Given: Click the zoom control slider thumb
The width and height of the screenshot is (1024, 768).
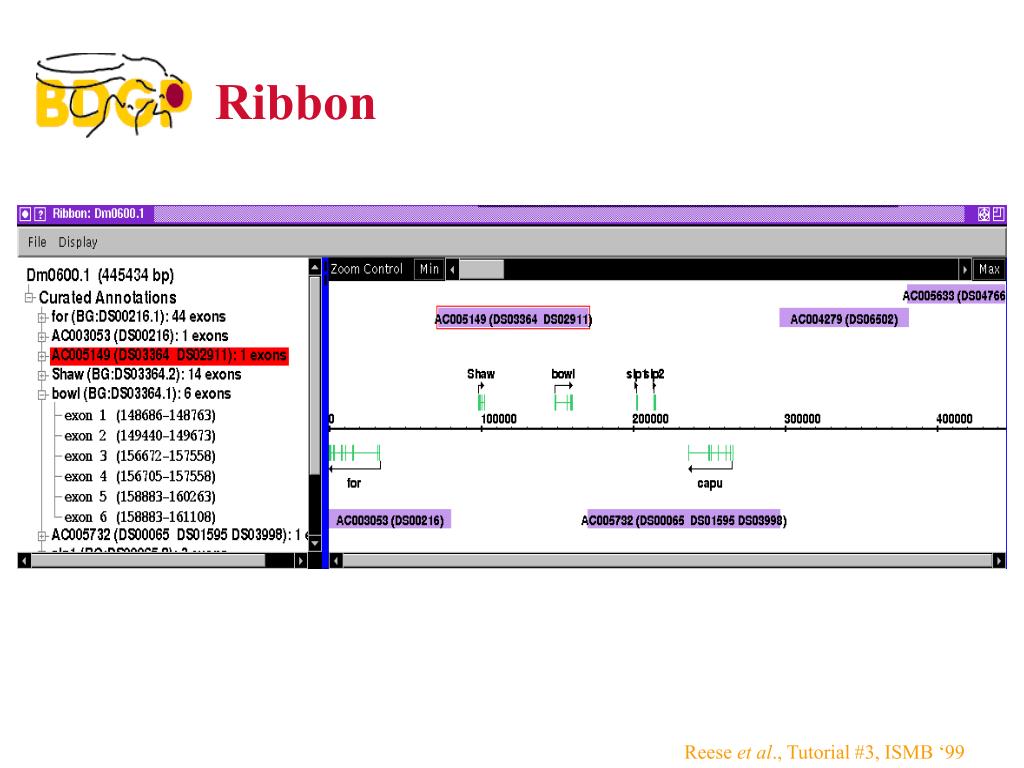Looking at the screenshot, I should pyautogui.click(x=481, y=269).
